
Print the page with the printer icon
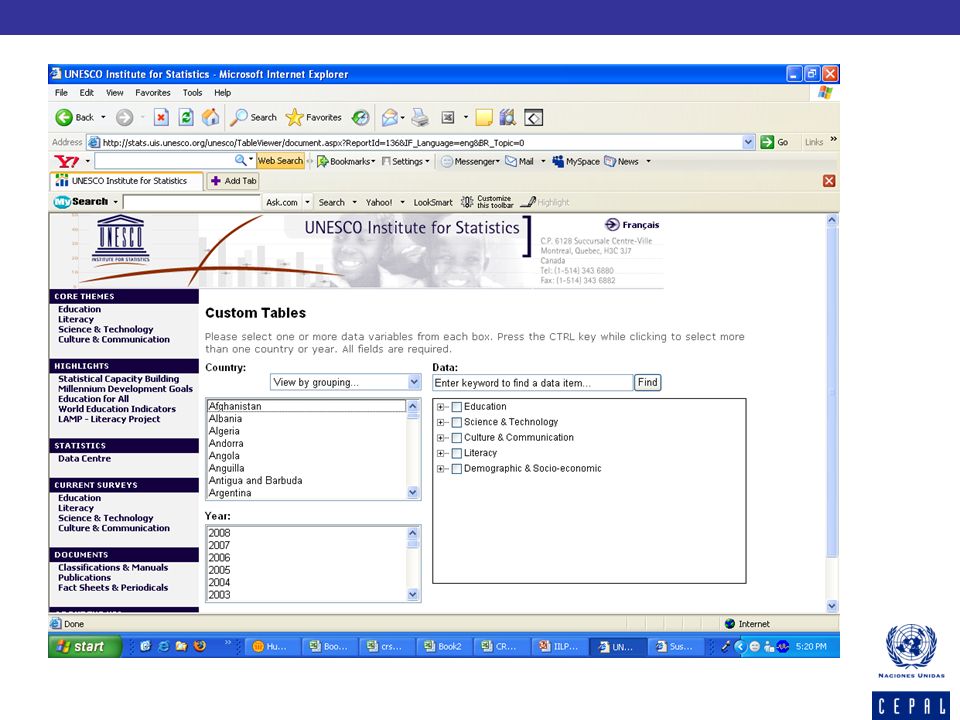(420, 117)
